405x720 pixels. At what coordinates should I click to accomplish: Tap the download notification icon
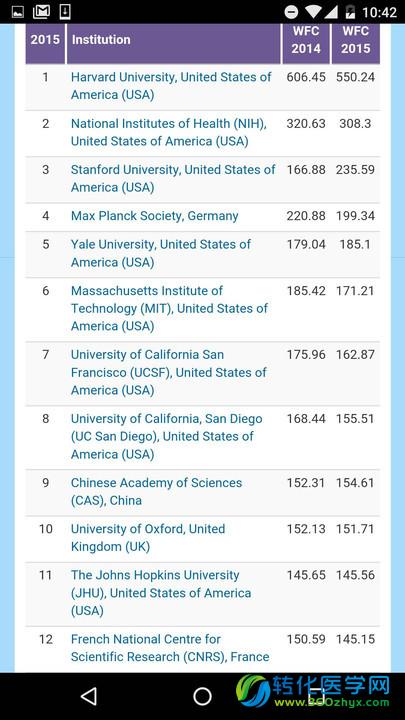pos(65,11)
